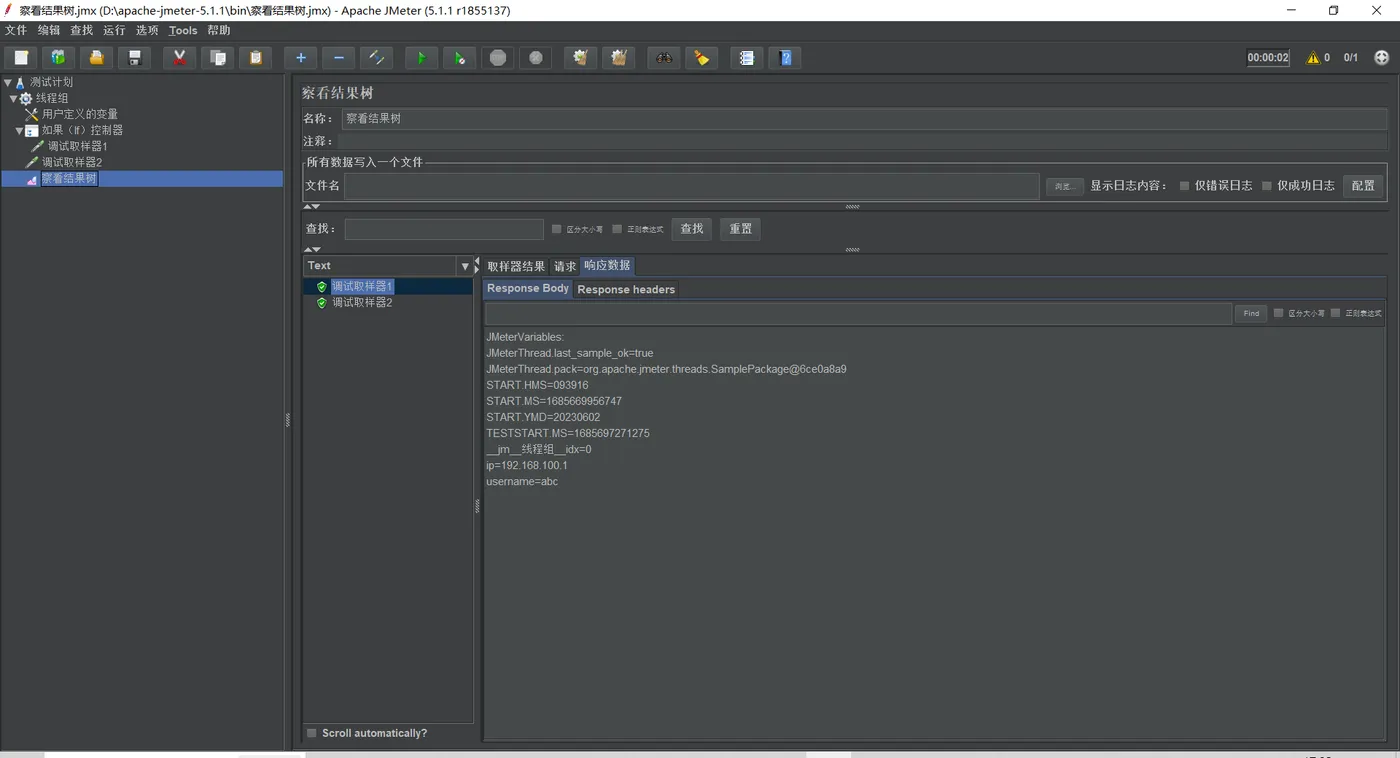Select the 响应数据 tab
Viewport: 1400px width, 758px height.
pos(607,266)
